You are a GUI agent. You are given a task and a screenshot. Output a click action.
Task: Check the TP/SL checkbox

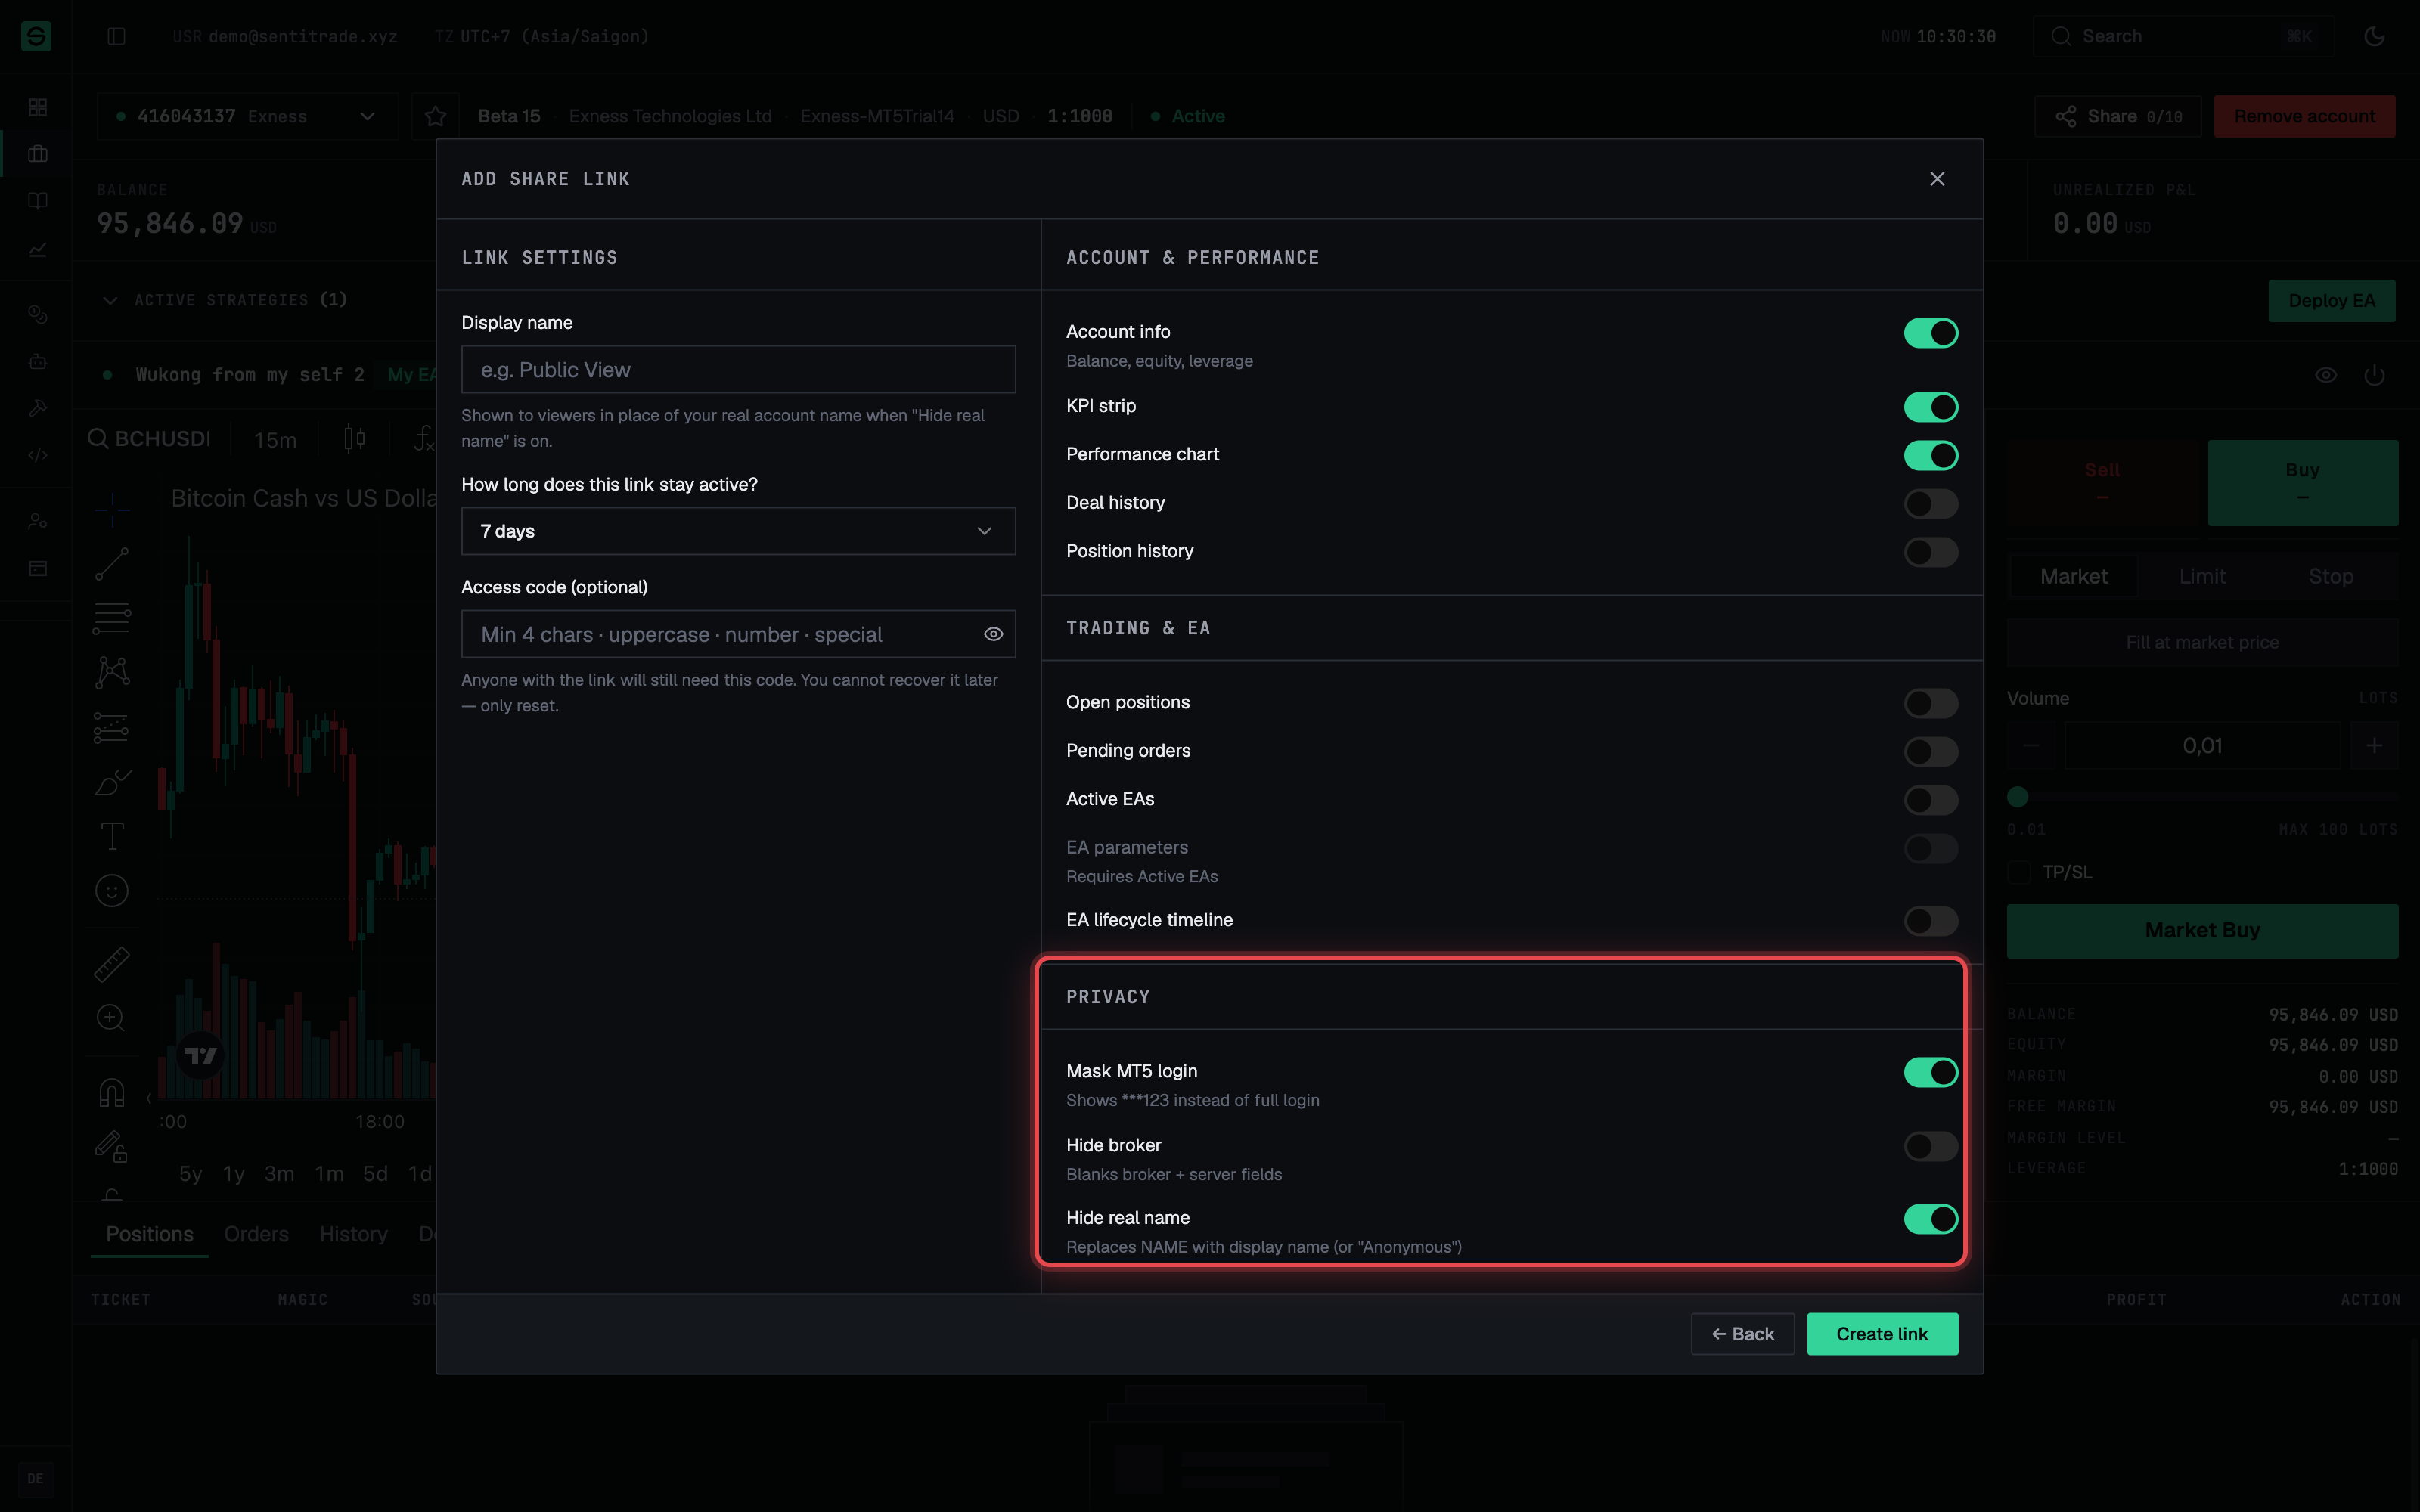point(2019,872)
